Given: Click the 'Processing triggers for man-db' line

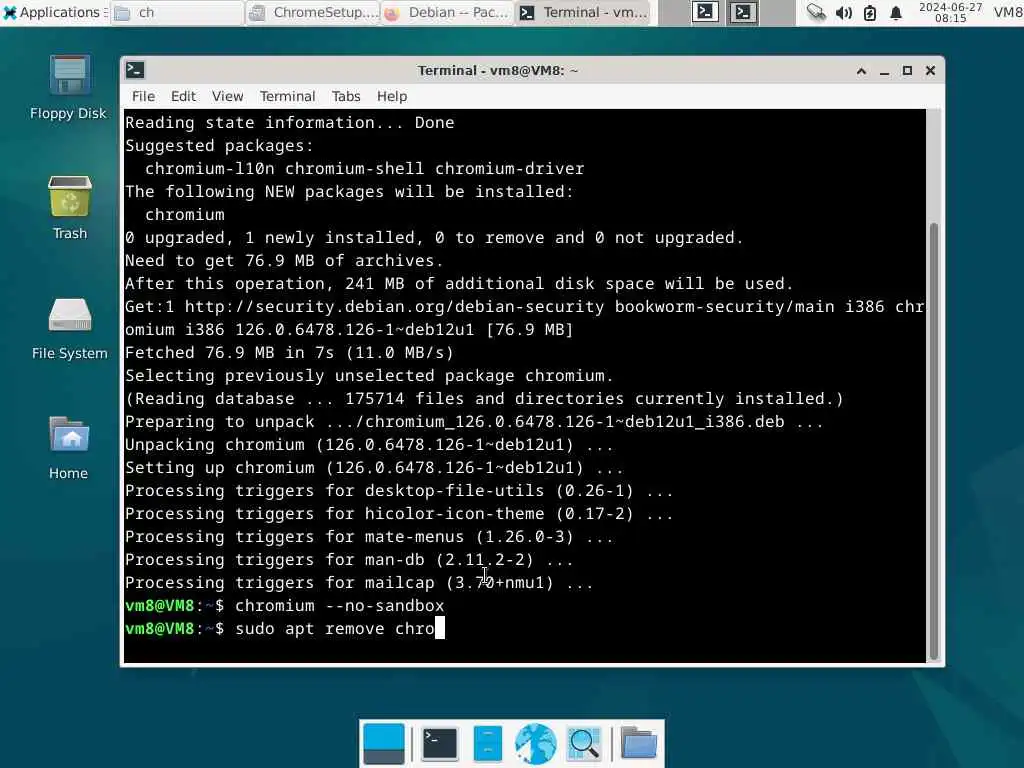Looking at the screenshot, I should (349, 560).
